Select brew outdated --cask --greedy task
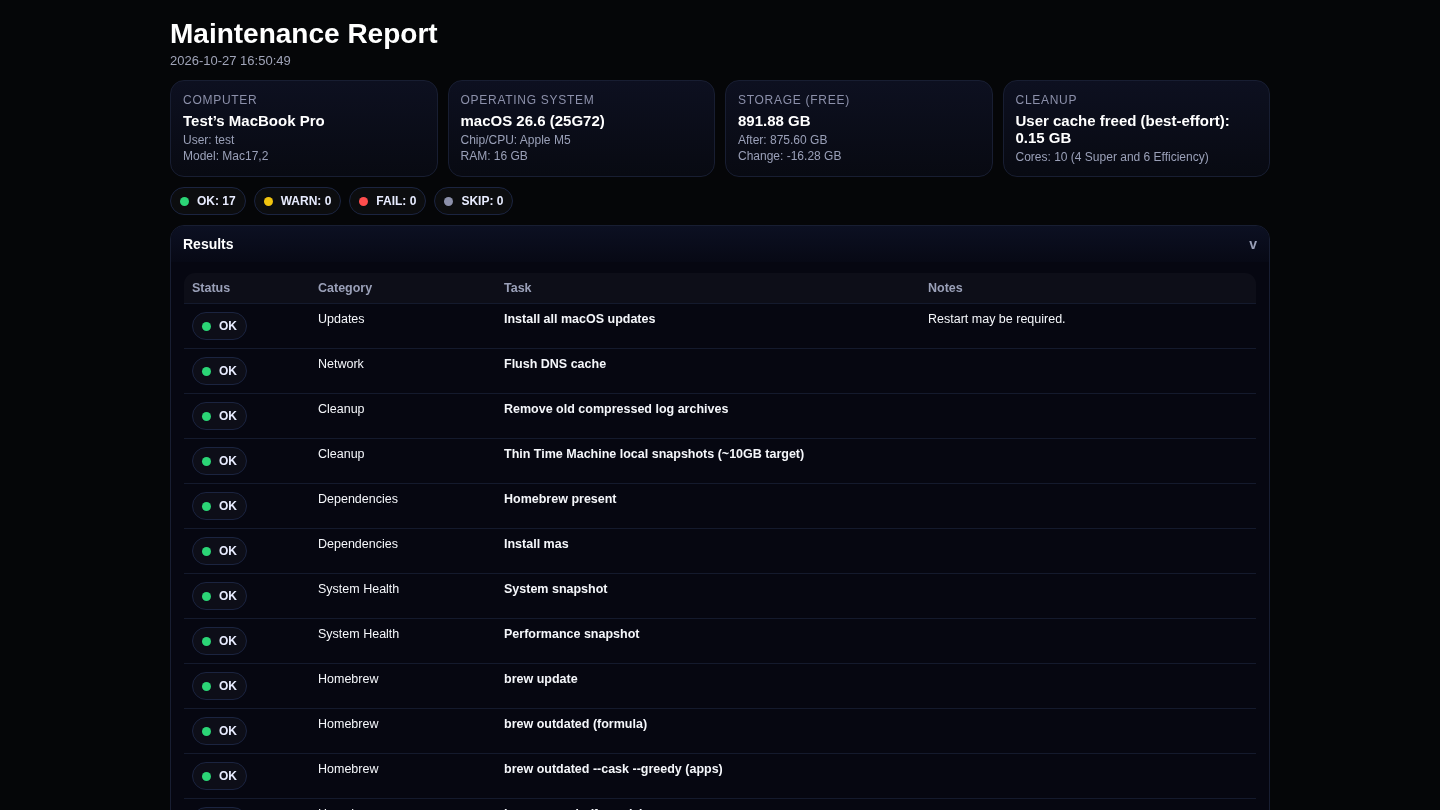Image resolution: width=1440 pixels, height=810 pixels. tap(613, 769)
